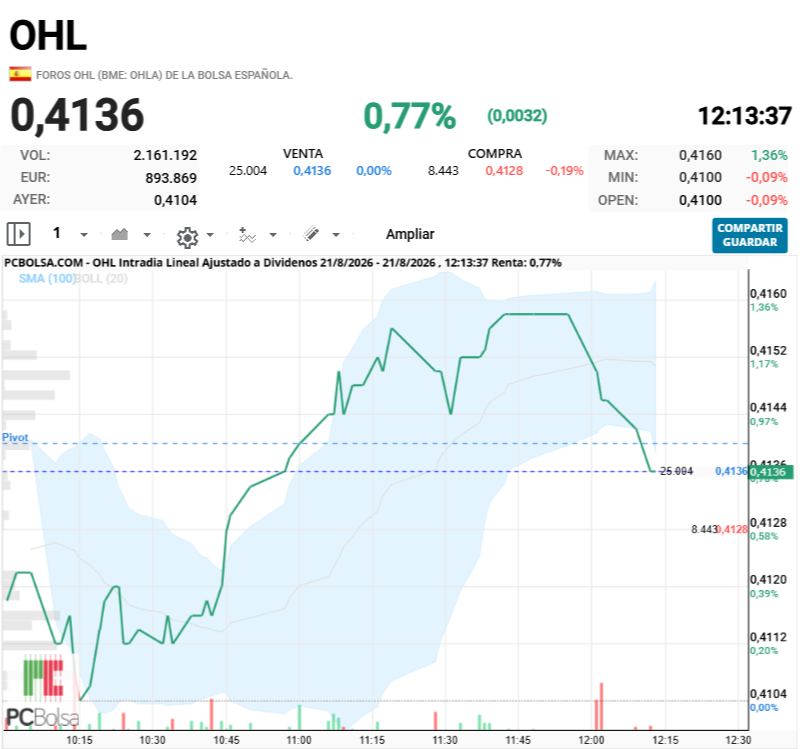Open the chart type area icon
This screenshot has width=800, height=749.
coord(119,234)
